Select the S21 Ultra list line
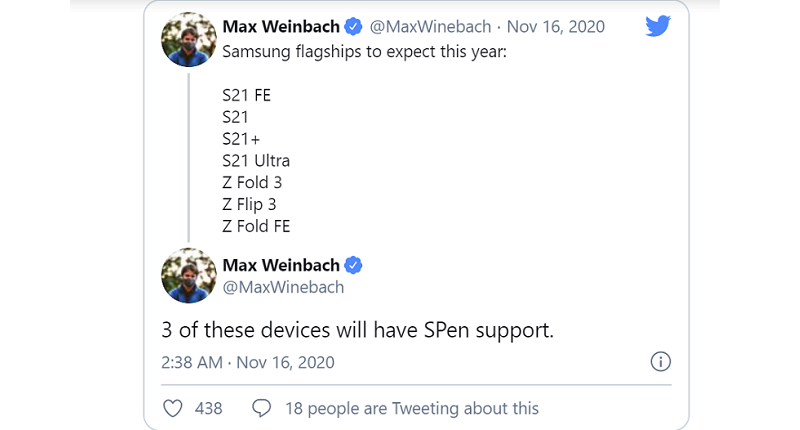The width and height of the screenshot is (800, 430). coord(256,161)
